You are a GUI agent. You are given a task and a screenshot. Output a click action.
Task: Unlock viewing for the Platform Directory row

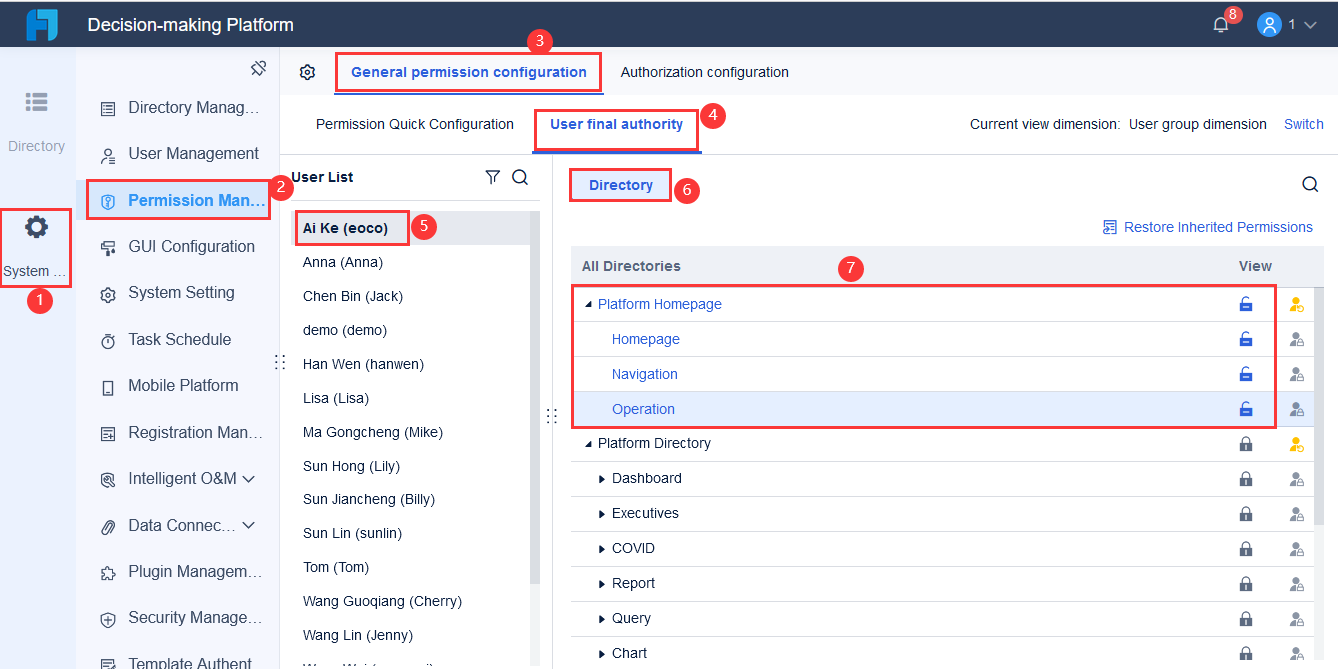(1246, 443)
